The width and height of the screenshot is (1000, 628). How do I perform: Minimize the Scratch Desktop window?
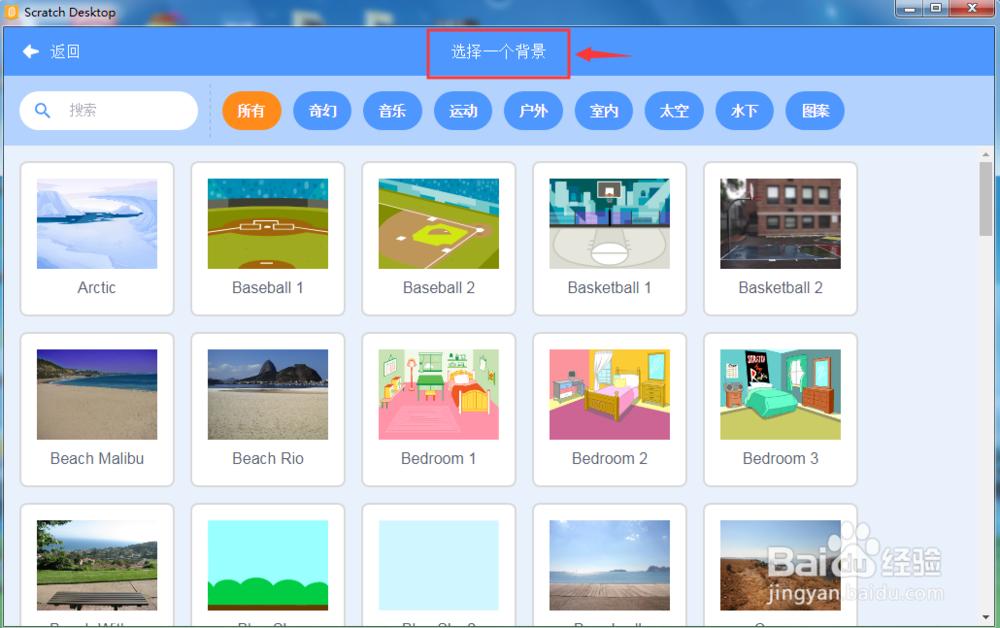click(909, 8)
